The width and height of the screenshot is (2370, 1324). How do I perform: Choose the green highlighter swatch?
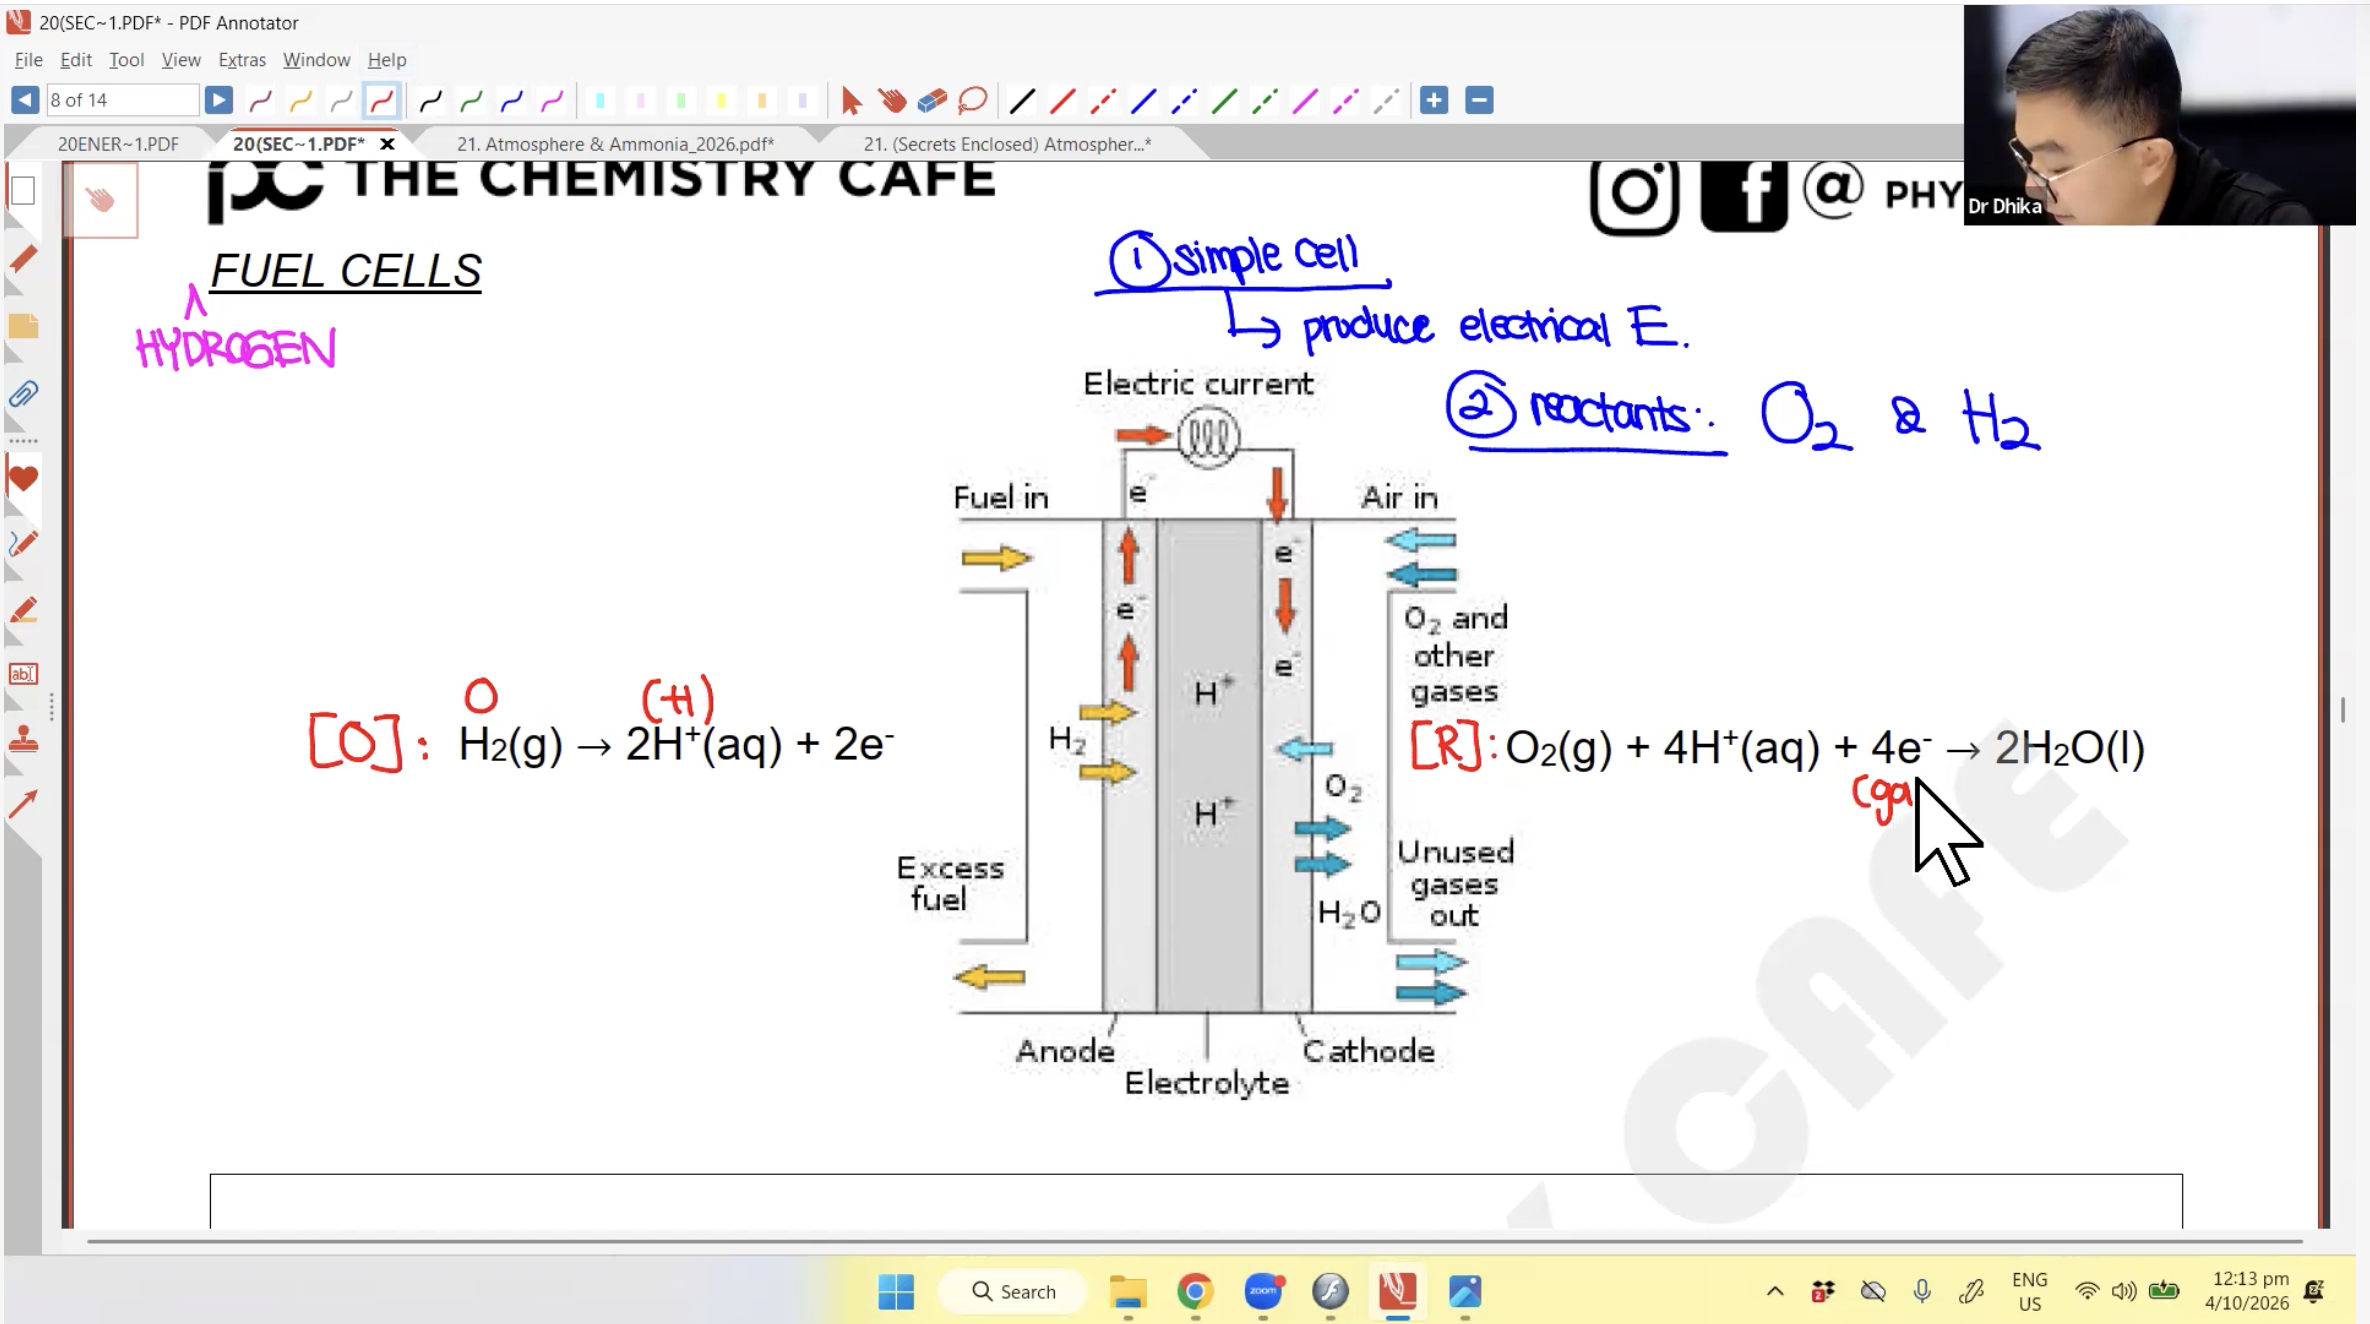(x=681, y=100)
